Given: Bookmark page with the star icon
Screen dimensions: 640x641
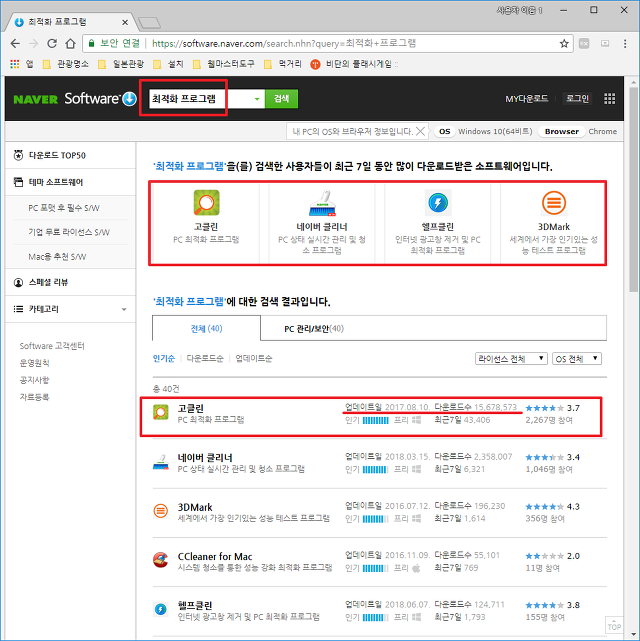Looking at the screenshot, I should [564, 43].
